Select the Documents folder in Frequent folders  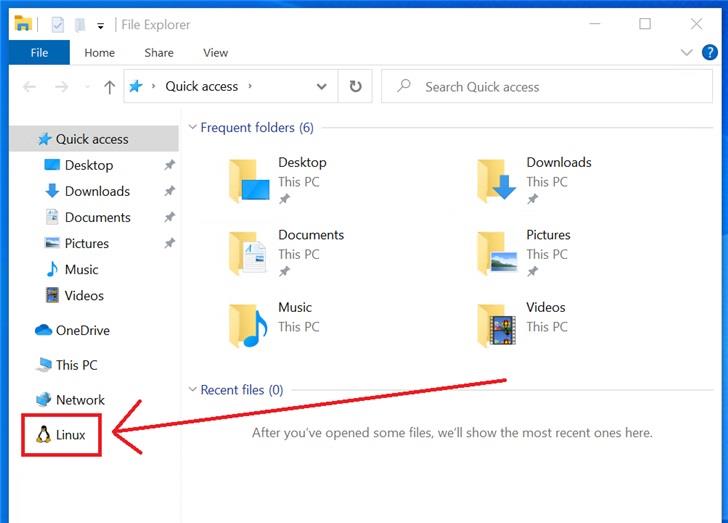tap(287, 253)
